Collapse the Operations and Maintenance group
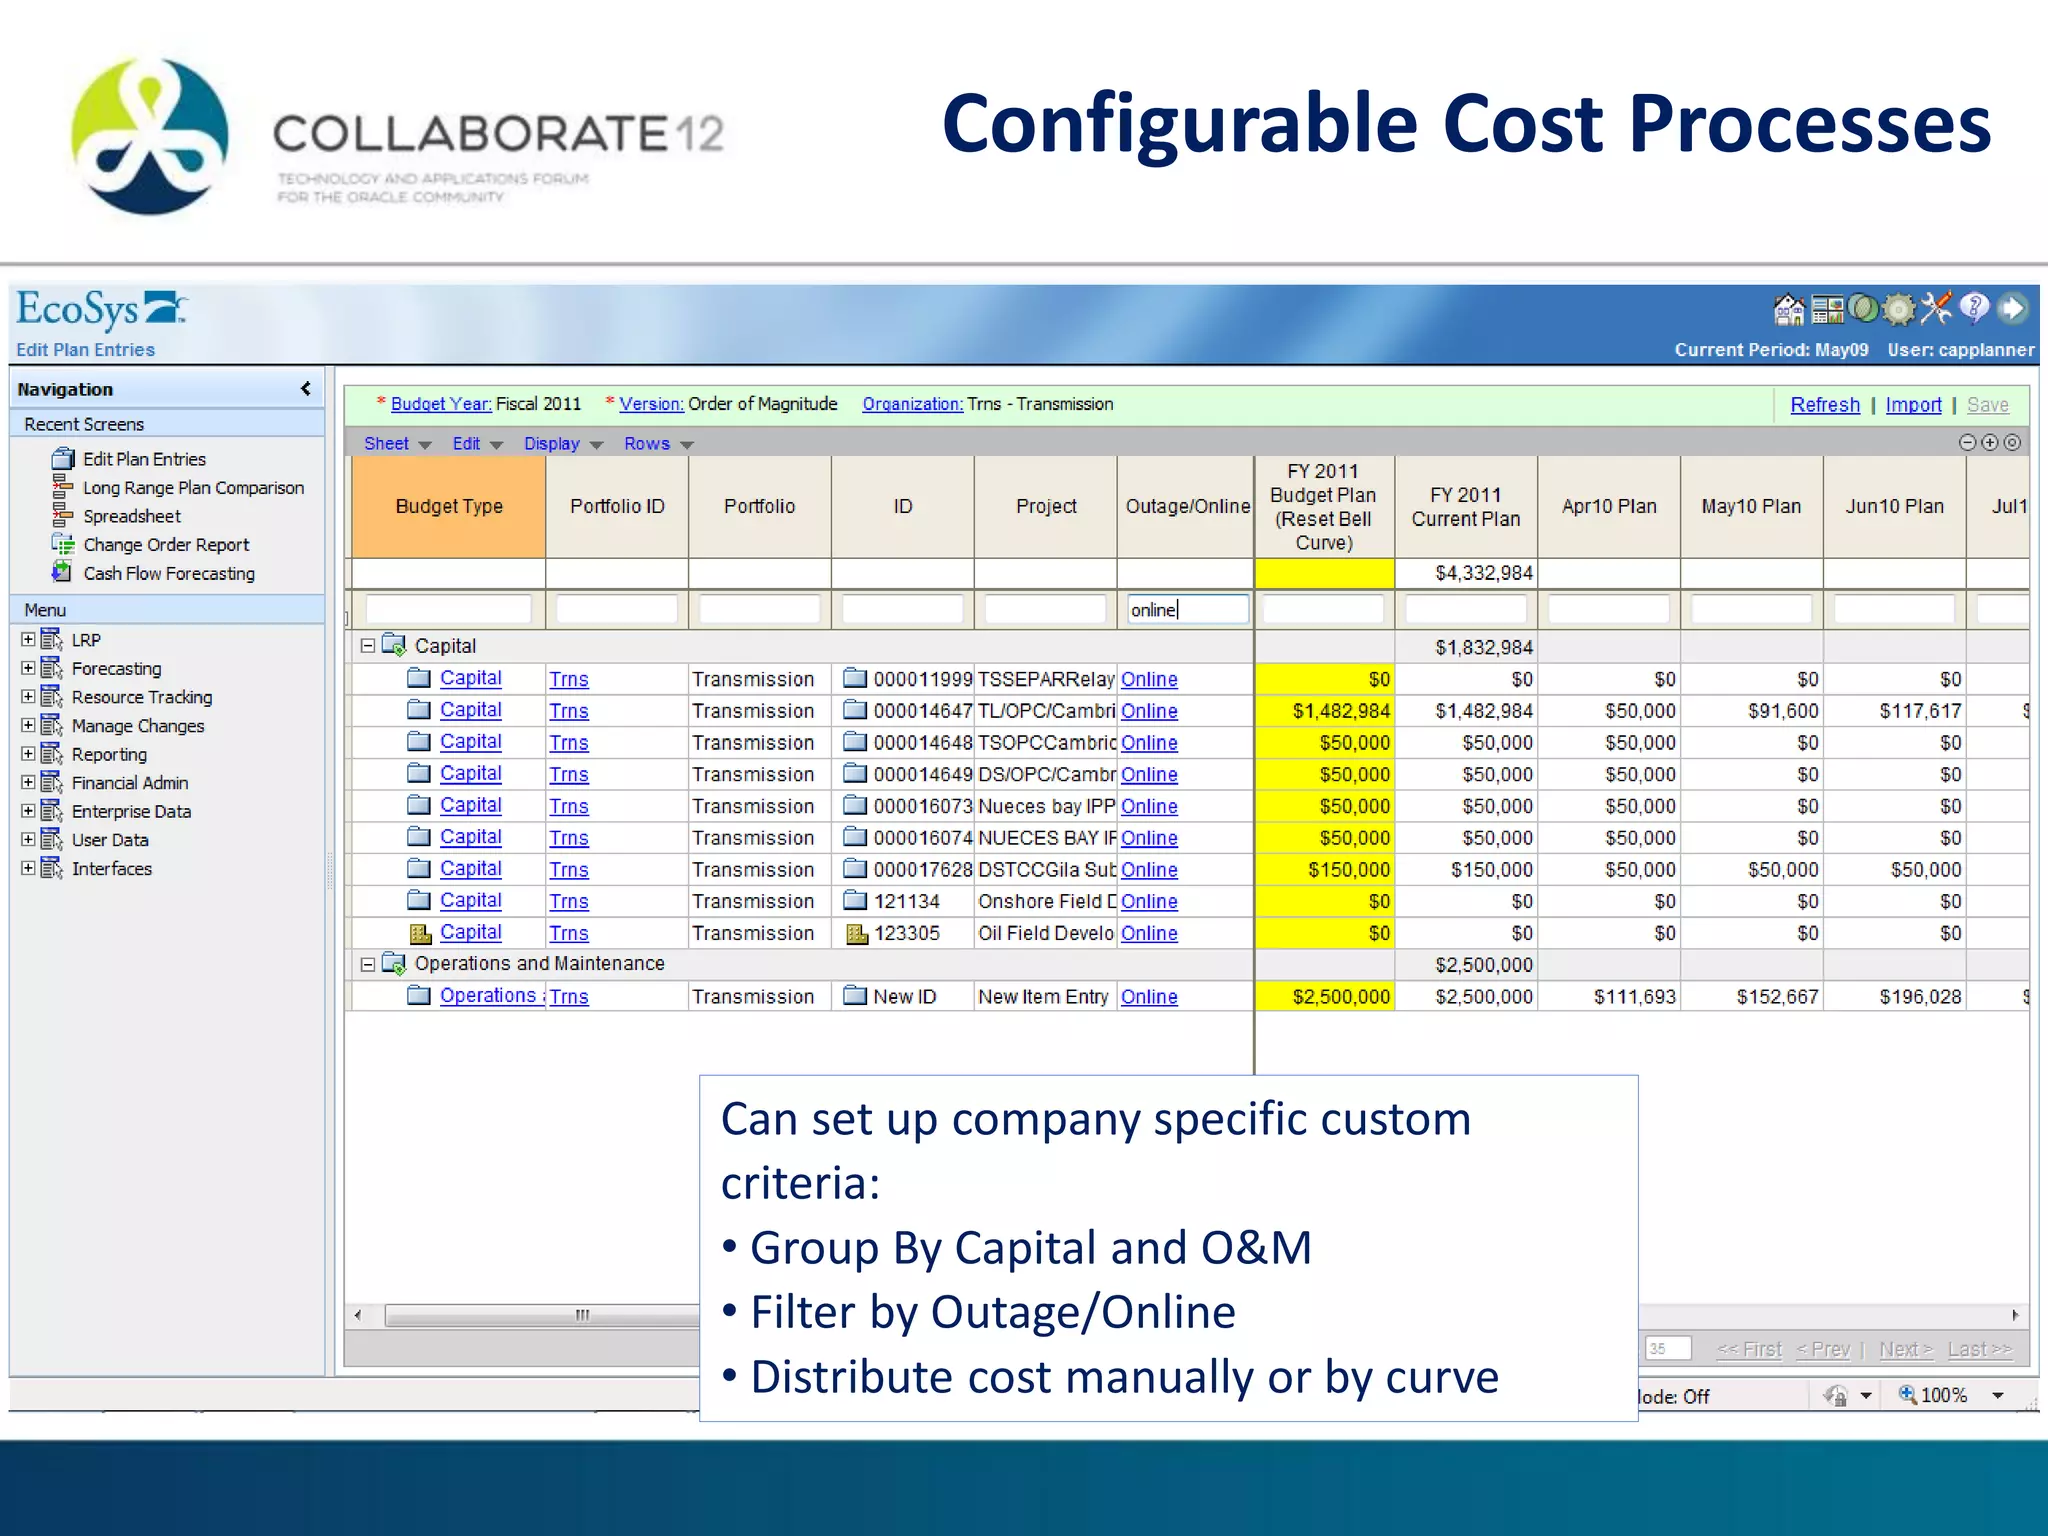The width and height of the screenshot is (2048, 1536). pyautogui.click(x=367, y=964)
